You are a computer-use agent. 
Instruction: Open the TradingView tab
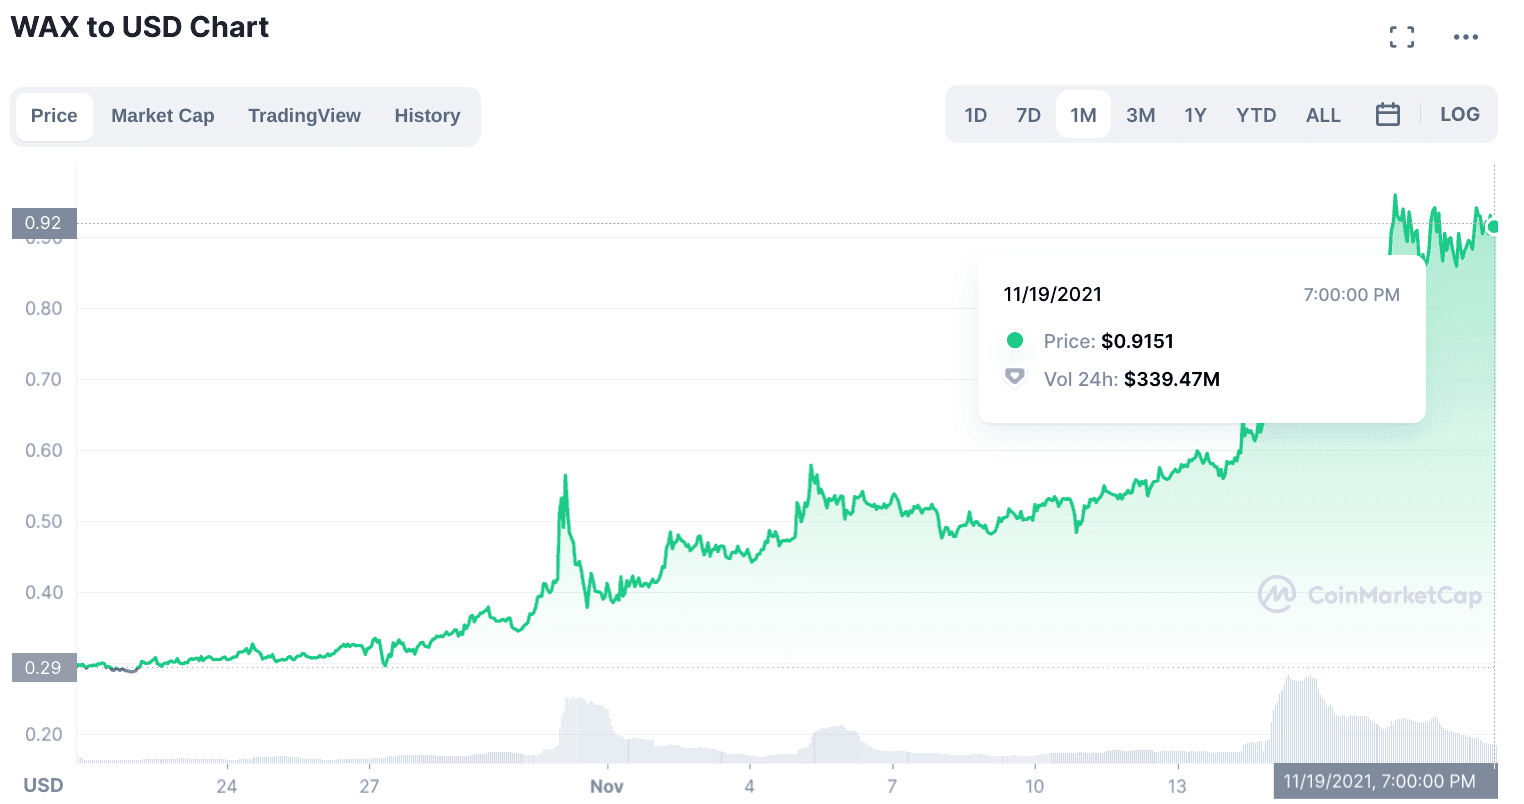(x=304, y=116)
